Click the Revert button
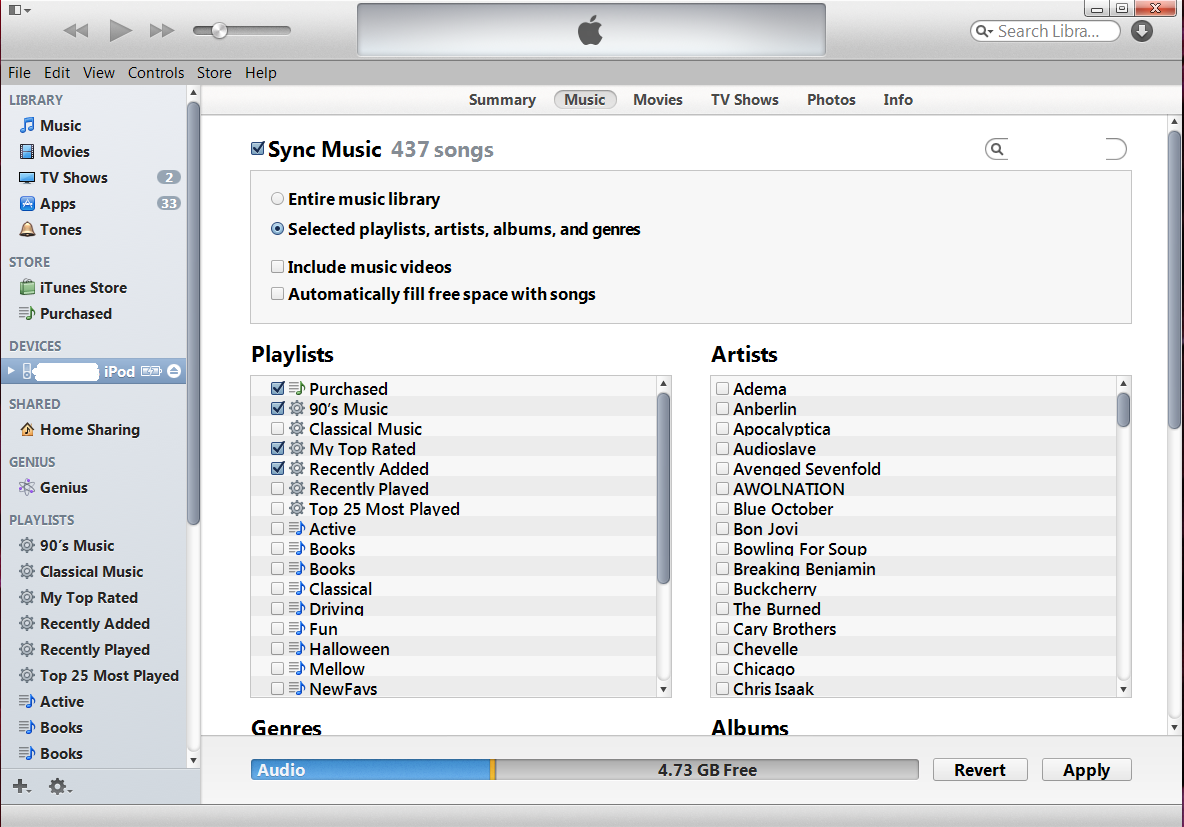 (x=980, y=770)
